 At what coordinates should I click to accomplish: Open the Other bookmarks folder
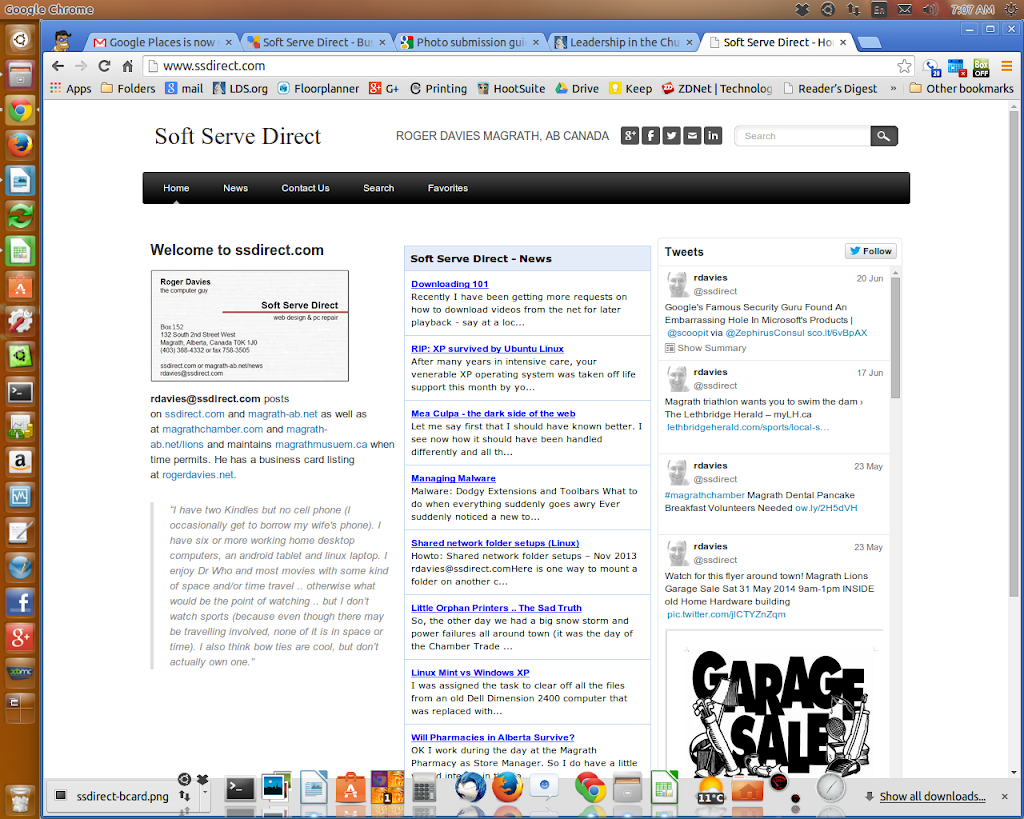point(961,88)
